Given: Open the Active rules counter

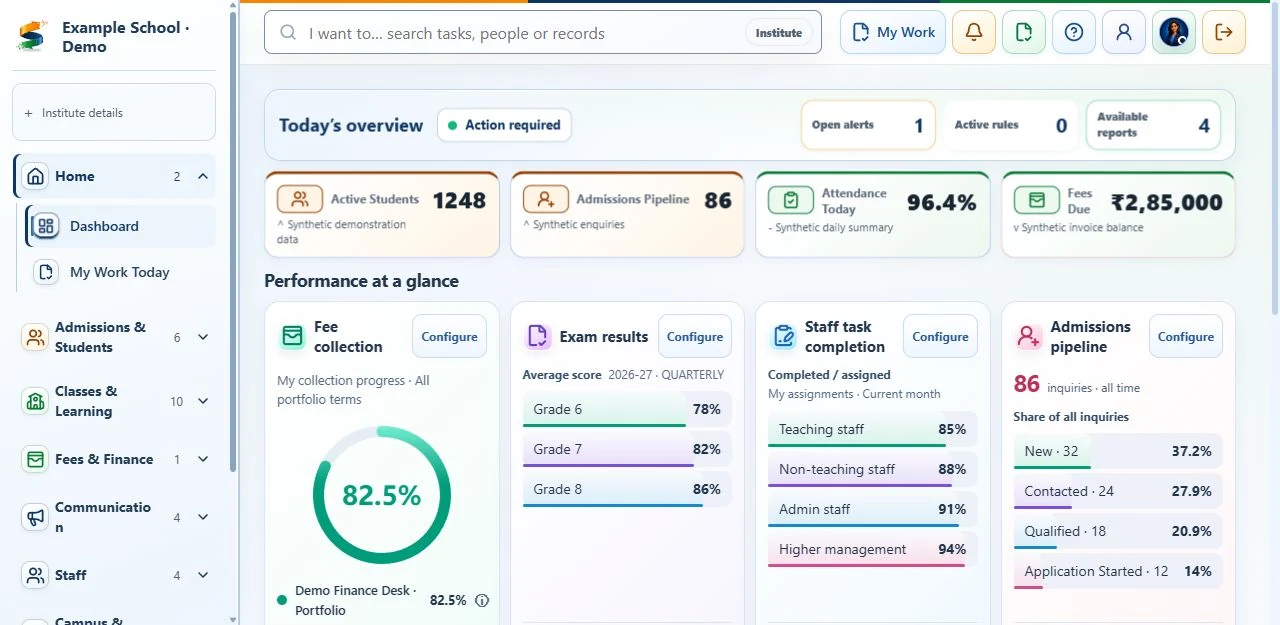Looking at the screenshot, I should click(x=1011, y=125).
